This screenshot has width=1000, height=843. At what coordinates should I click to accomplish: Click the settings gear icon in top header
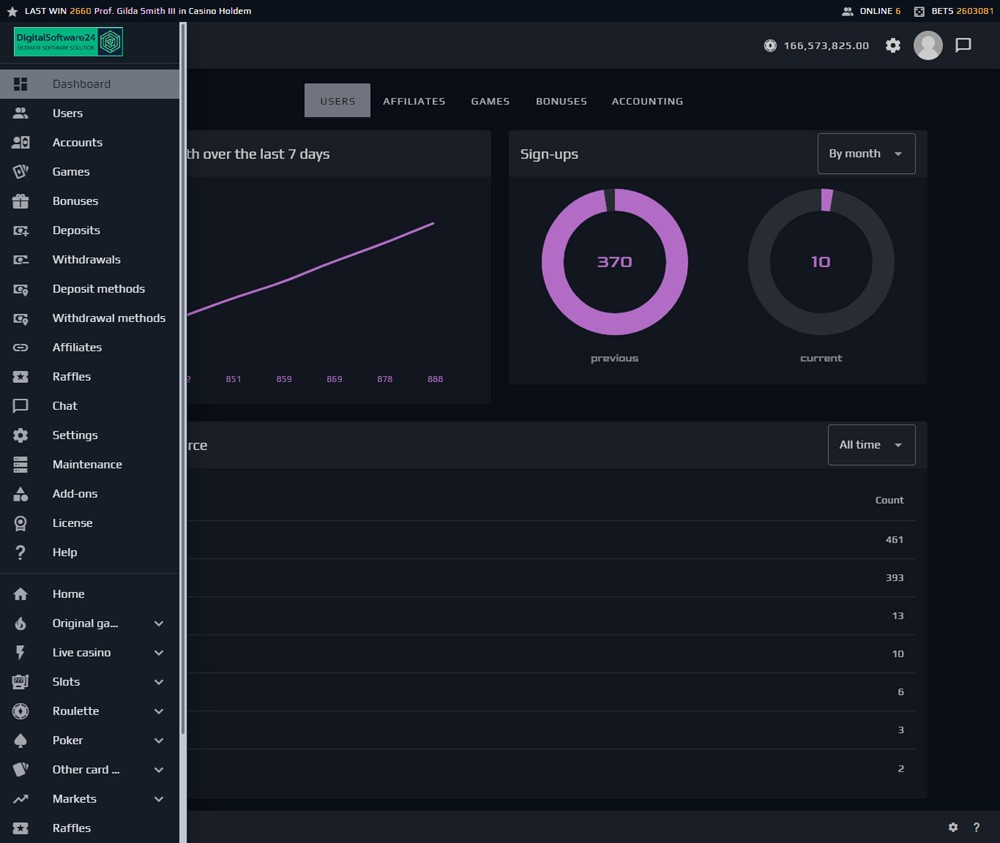tap(893, 45)
